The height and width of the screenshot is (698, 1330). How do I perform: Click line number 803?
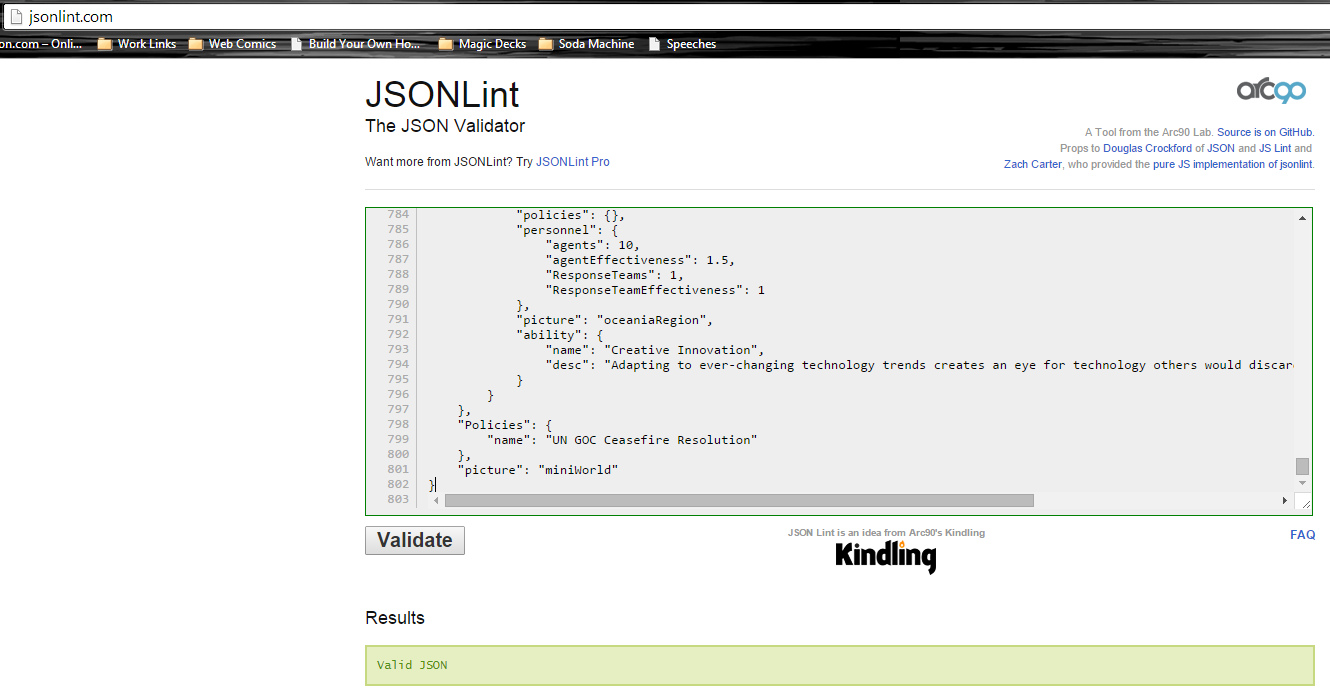point(397,500)
